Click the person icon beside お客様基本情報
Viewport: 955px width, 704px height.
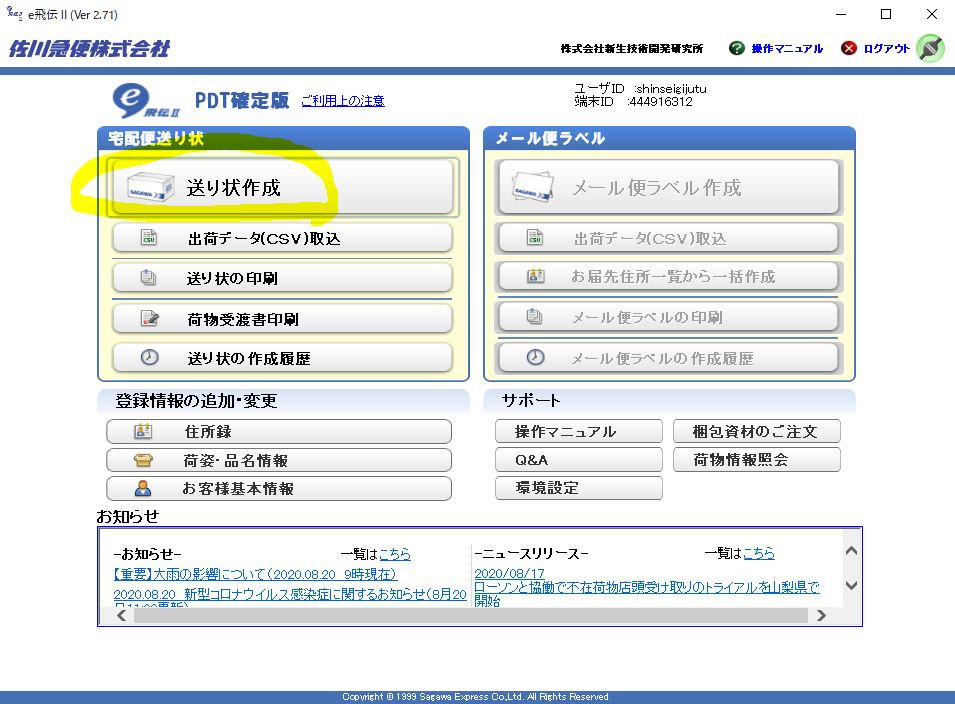tap(143, 489)
